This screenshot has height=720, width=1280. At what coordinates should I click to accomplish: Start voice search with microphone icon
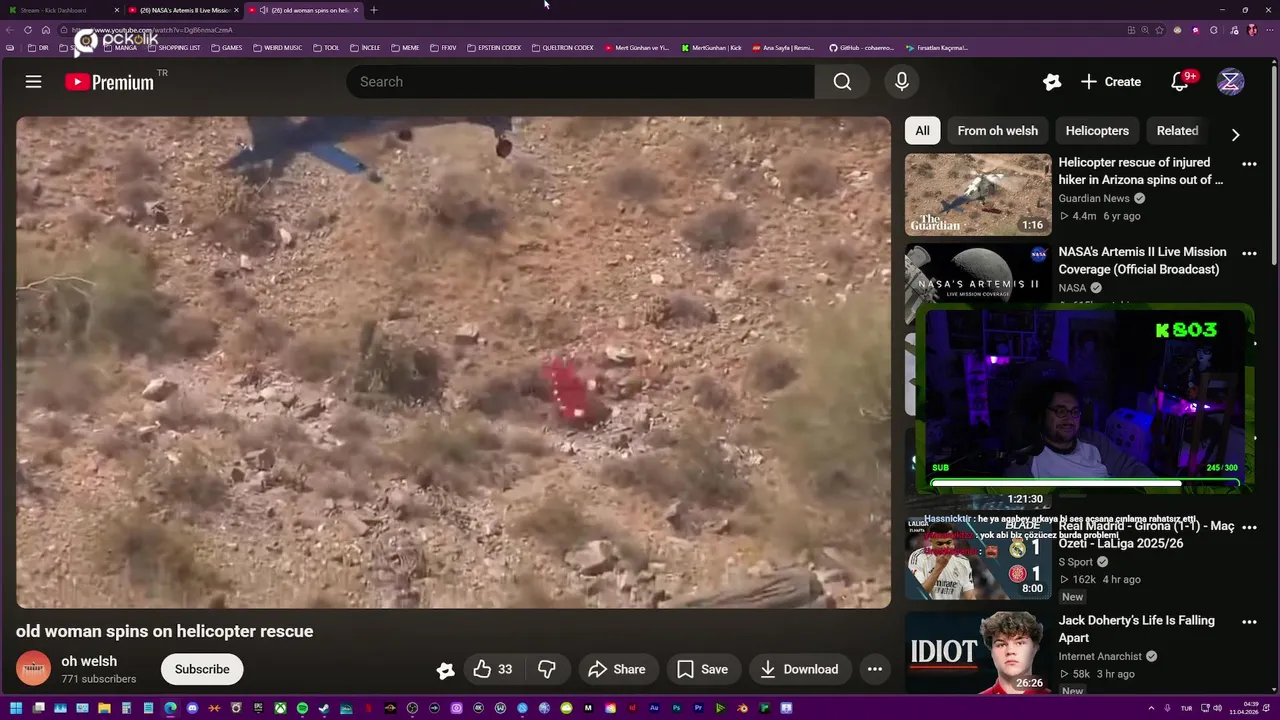point(902,82)
